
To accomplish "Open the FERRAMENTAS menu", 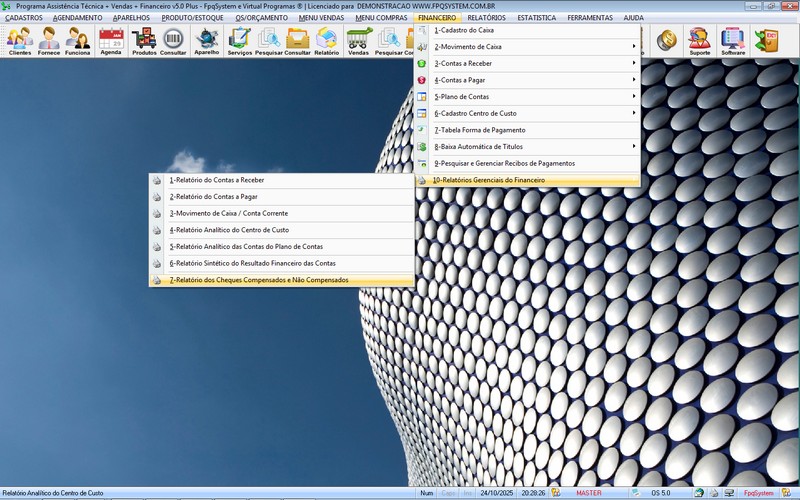I will tap(590, 18).
